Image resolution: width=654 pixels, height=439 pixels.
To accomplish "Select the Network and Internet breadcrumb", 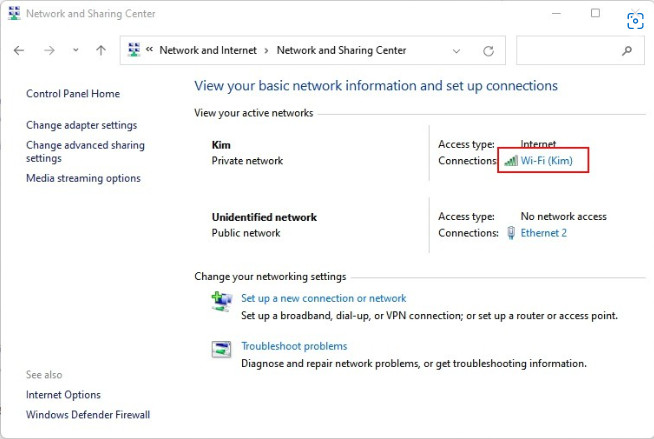I will coord(208,50).
